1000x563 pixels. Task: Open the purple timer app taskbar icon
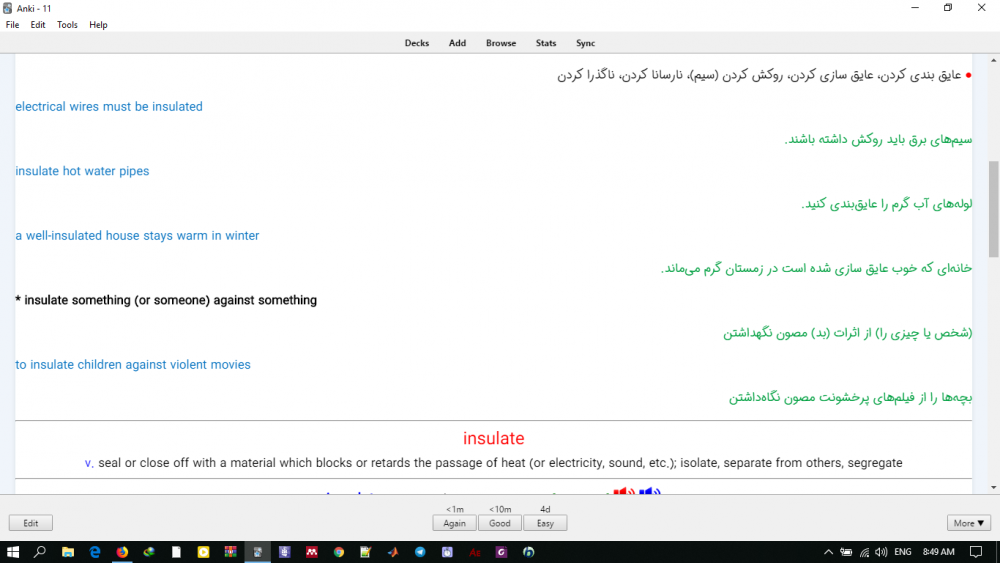tap(447, 552)
